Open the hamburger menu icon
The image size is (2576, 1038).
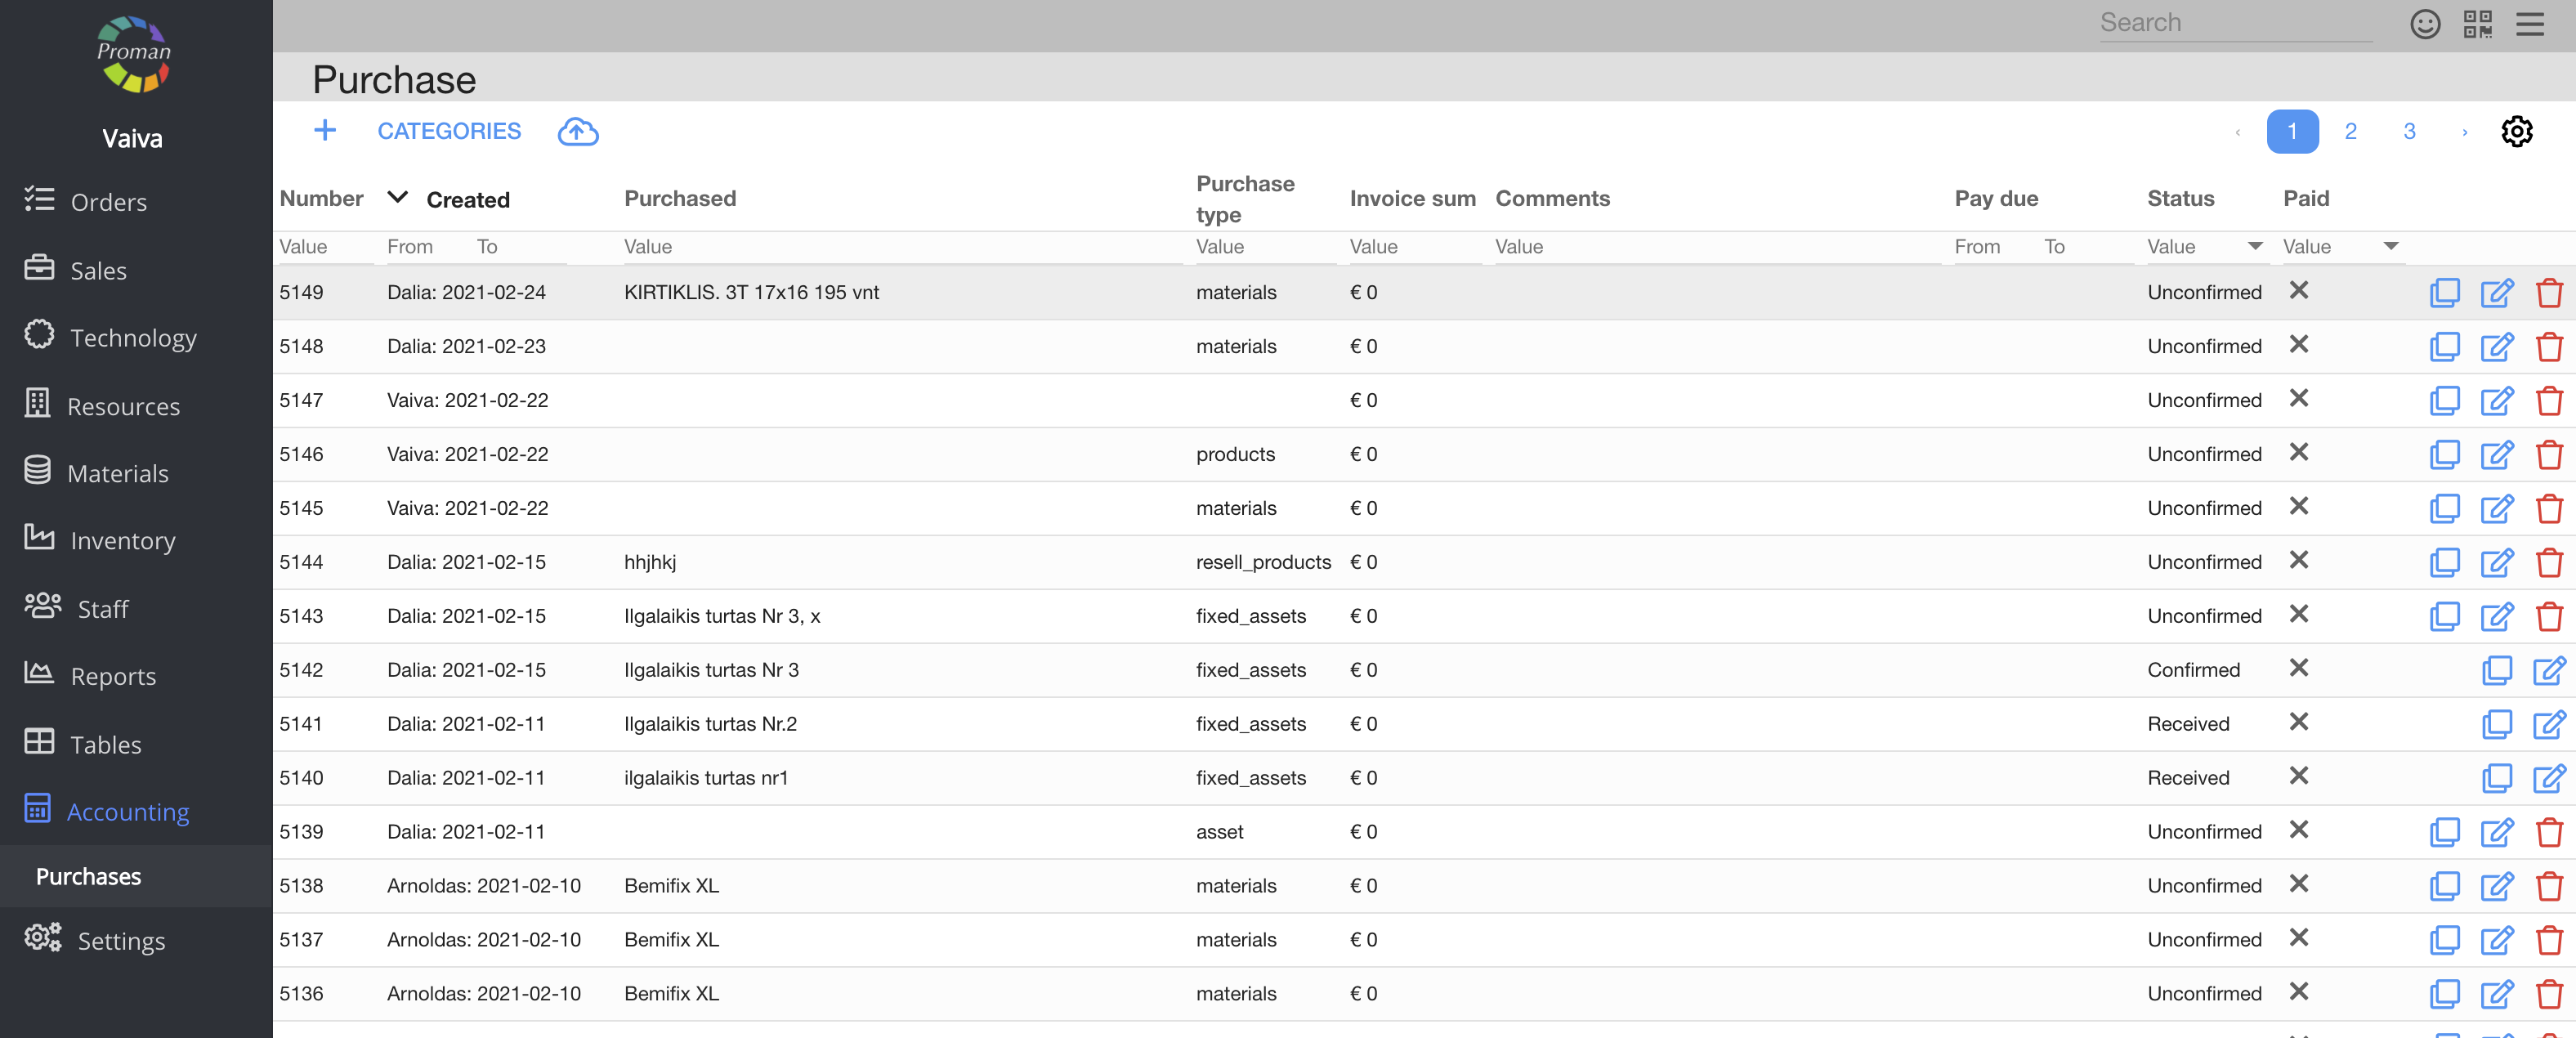2529,23
